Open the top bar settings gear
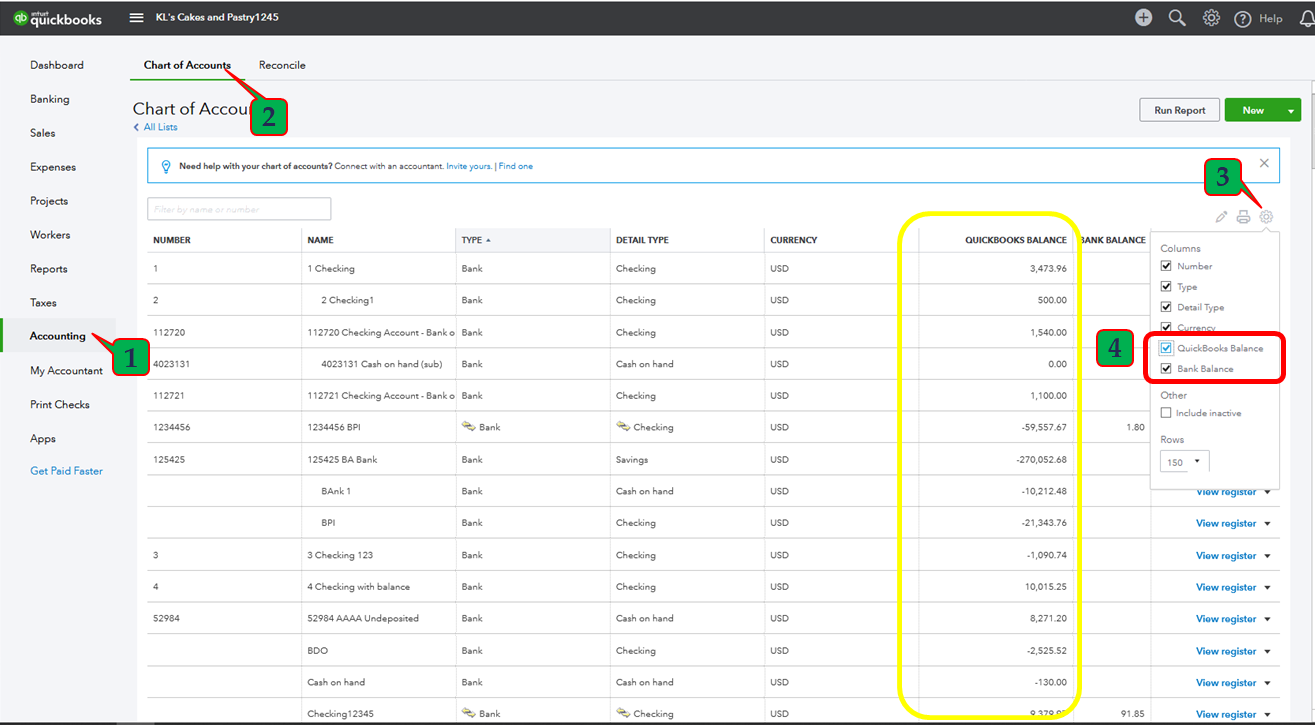Viewport: 1315px width, 725px height. tap(1211, 18)
